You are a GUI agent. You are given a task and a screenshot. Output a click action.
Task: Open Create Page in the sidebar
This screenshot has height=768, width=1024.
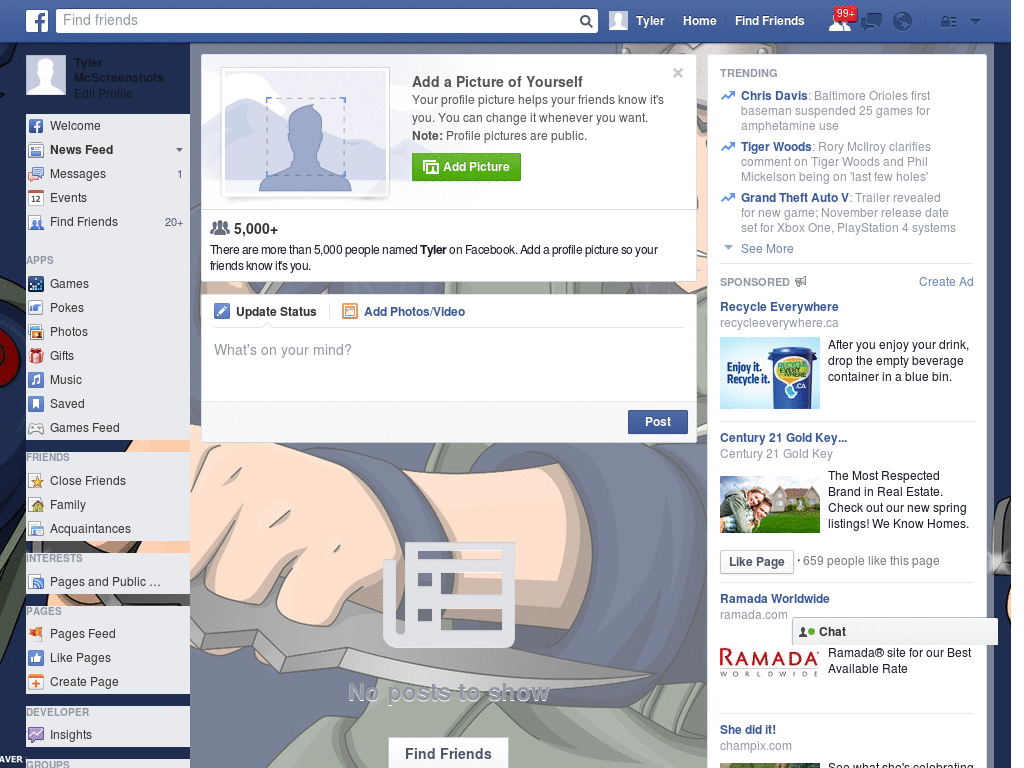pyautogui.click(x=108, y=682)
